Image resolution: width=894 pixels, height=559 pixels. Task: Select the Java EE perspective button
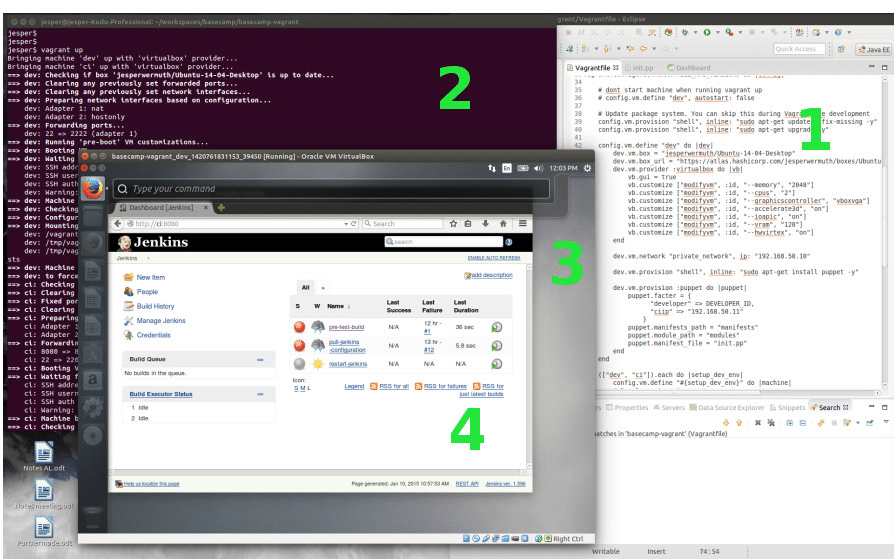tap(874, 50)
